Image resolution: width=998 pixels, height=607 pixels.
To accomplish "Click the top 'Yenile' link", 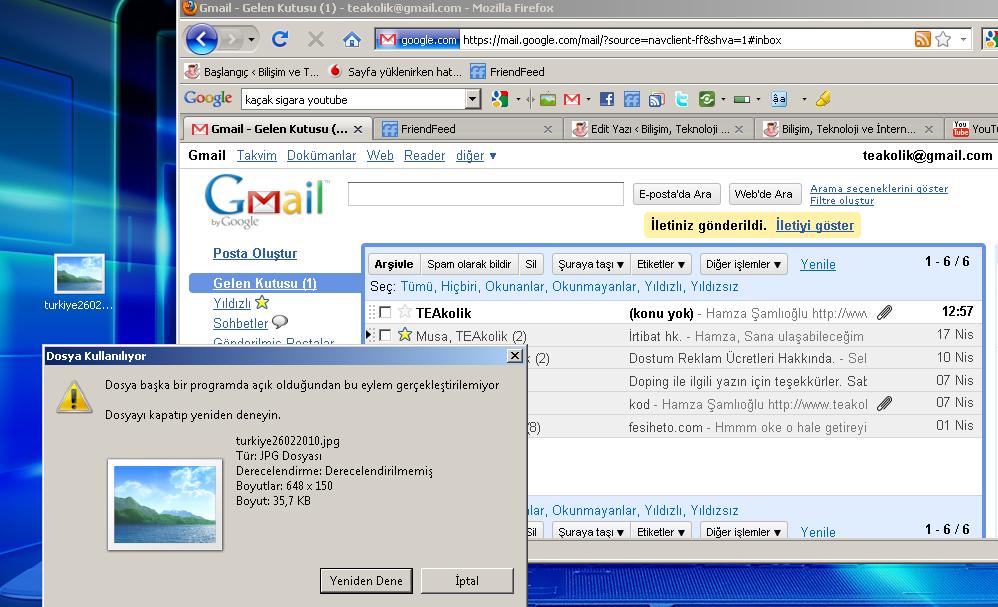I will pos(818,264).
